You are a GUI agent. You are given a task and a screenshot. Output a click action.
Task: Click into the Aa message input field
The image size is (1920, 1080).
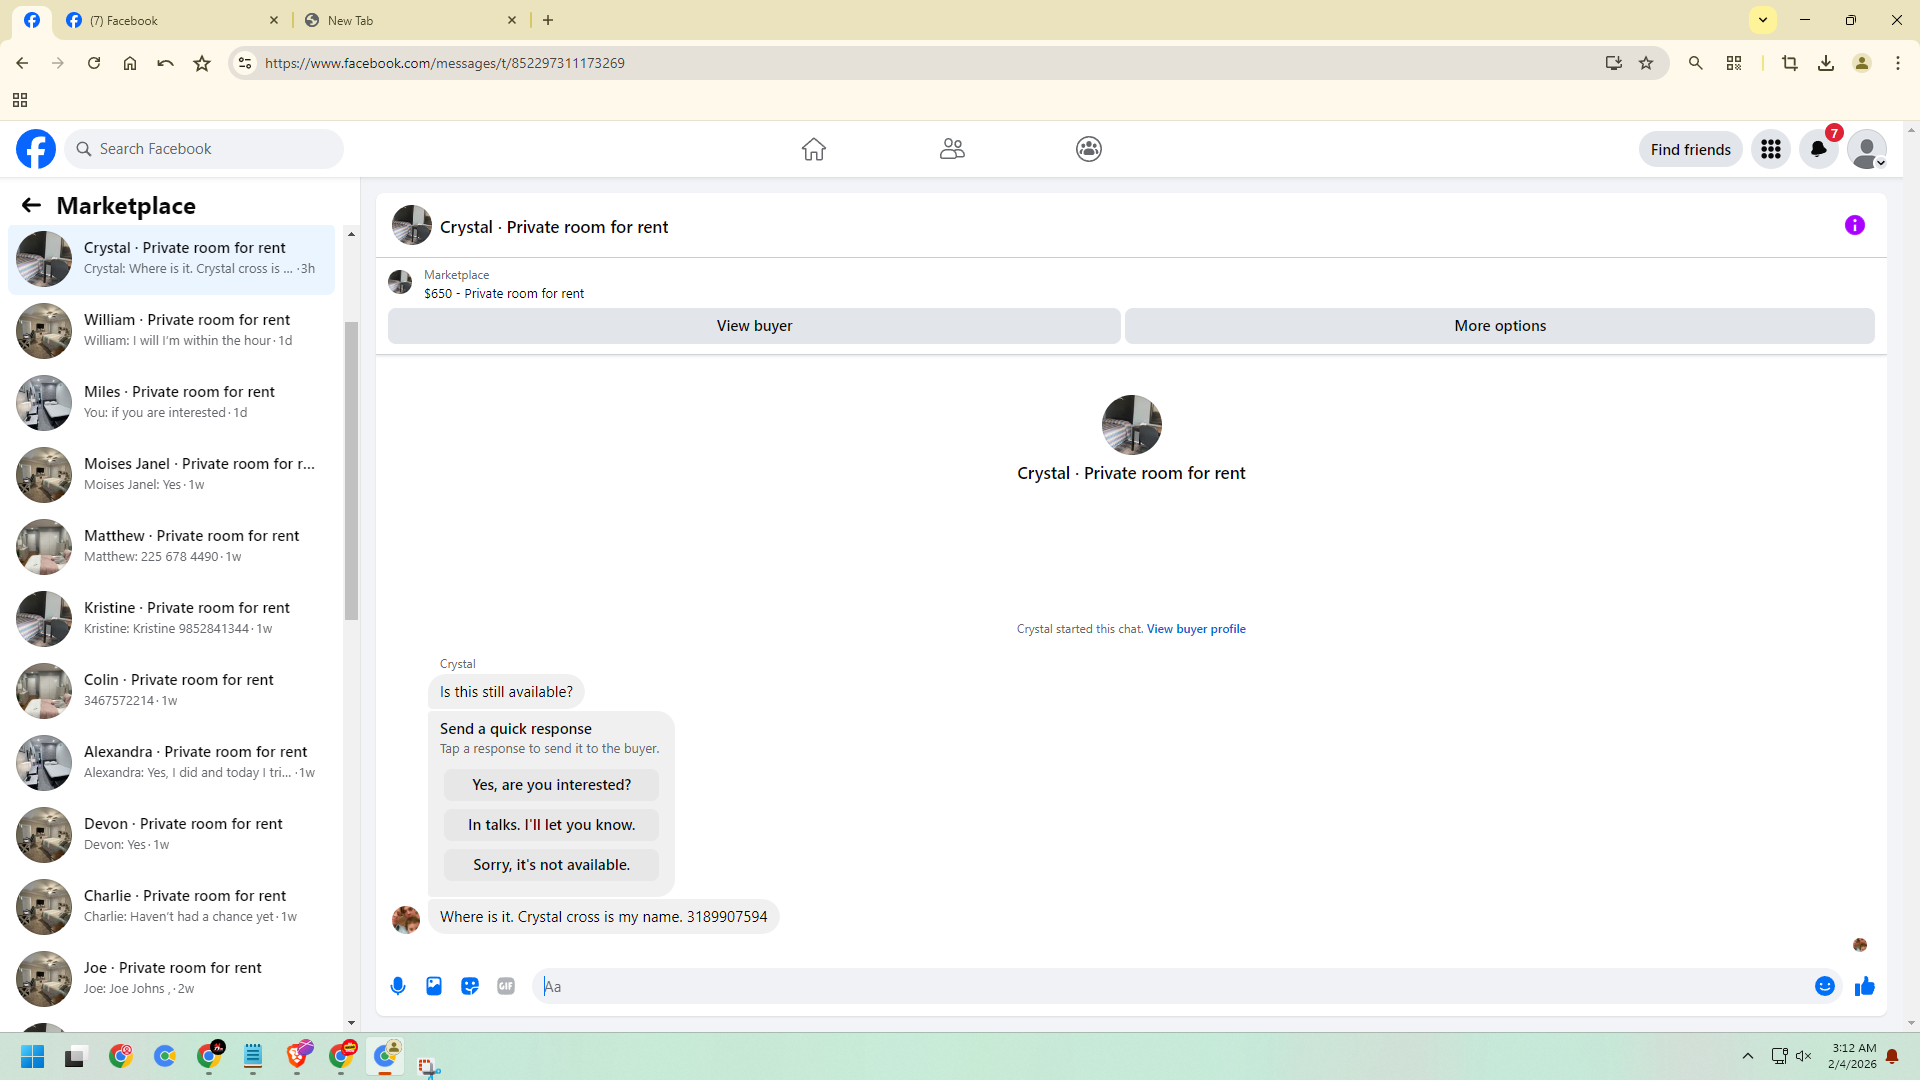click(1170, 986)
